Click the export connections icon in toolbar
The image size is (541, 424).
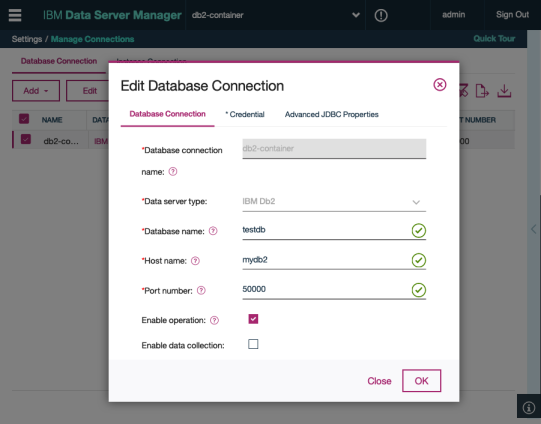[x=482, y=91]
